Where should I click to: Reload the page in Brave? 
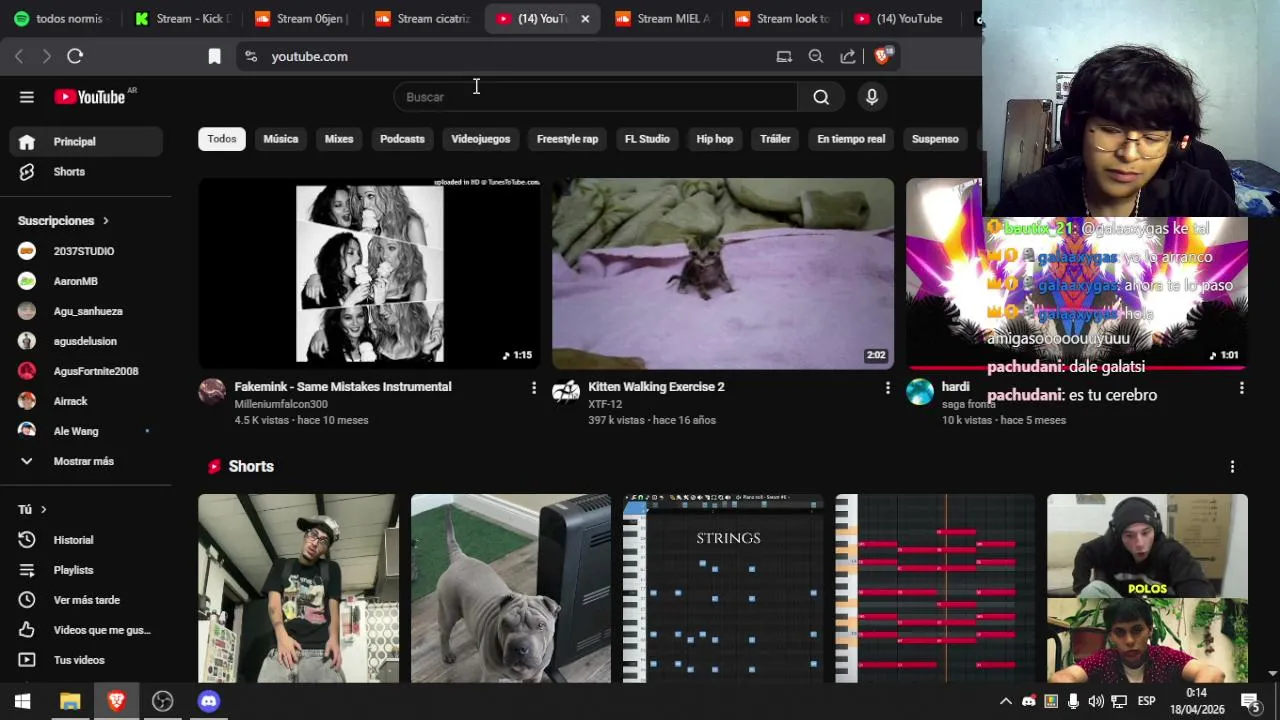click(75, 57)
